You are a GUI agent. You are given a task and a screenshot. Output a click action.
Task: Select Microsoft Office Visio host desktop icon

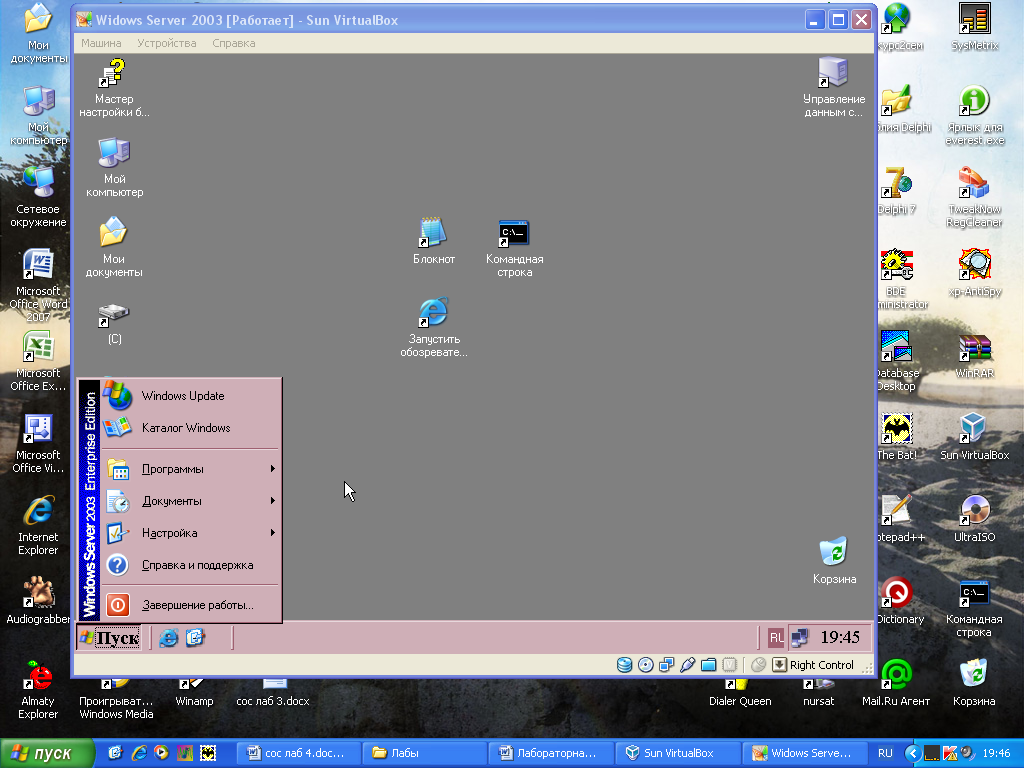[x=38, y=443]
